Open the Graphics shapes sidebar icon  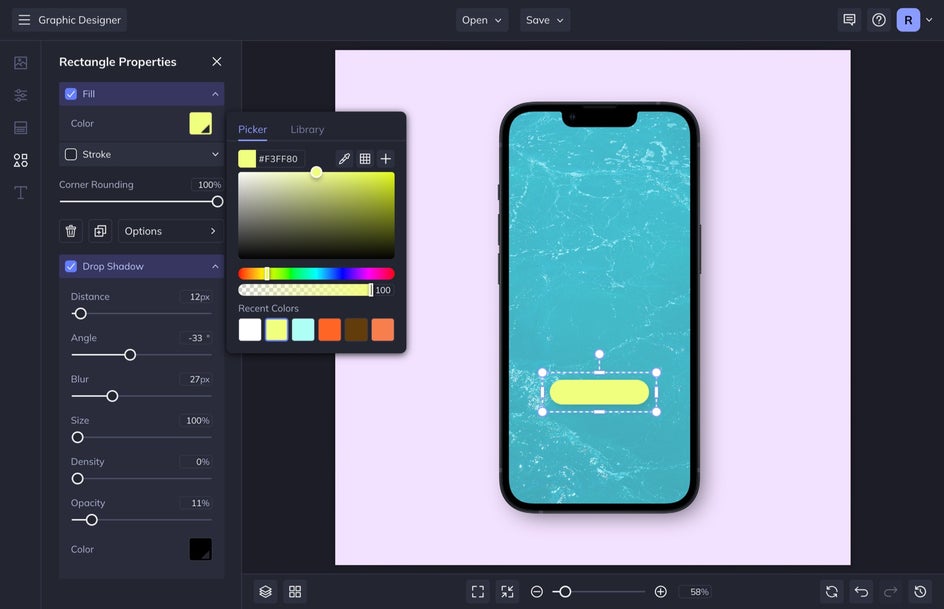tap(20, 160)
